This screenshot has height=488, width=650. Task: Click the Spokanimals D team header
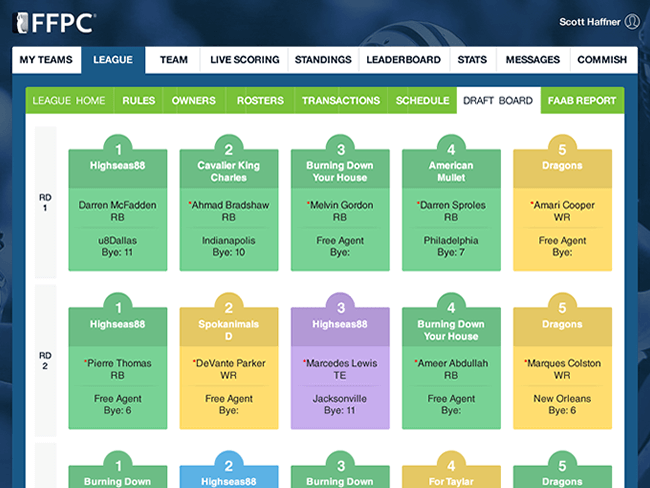[x=229, y=330]
